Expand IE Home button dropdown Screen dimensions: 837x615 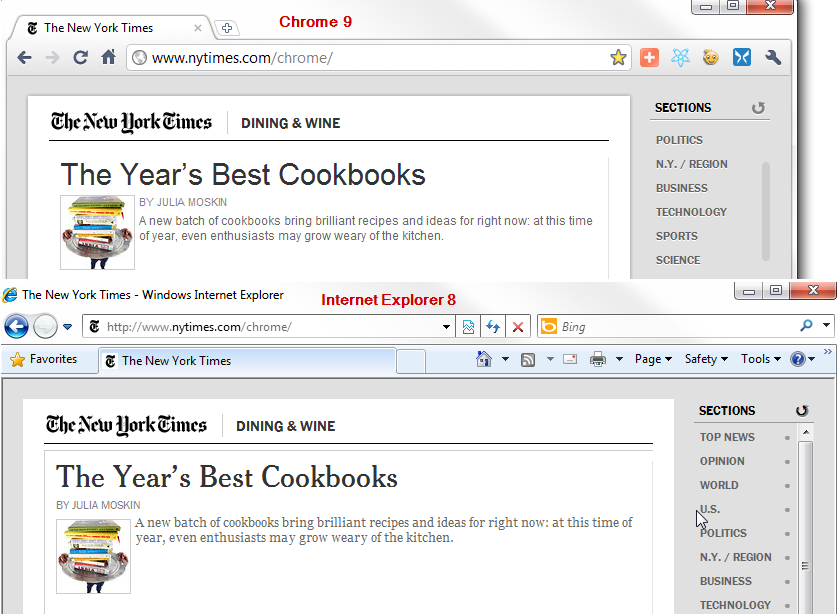coord(505,359)
